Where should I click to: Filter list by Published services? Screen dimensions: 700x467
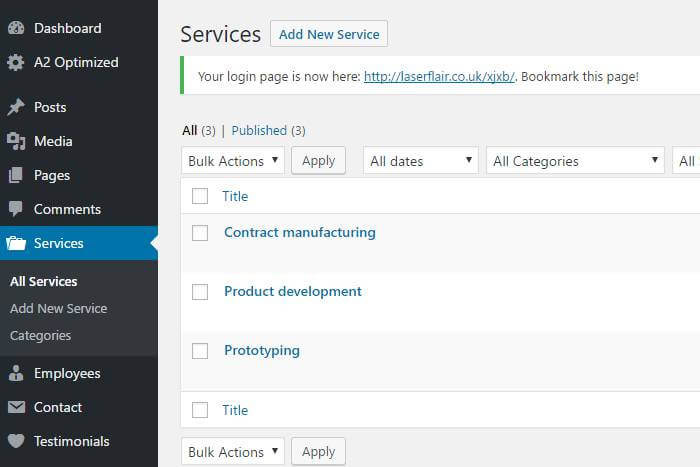(x=259, y=130)
